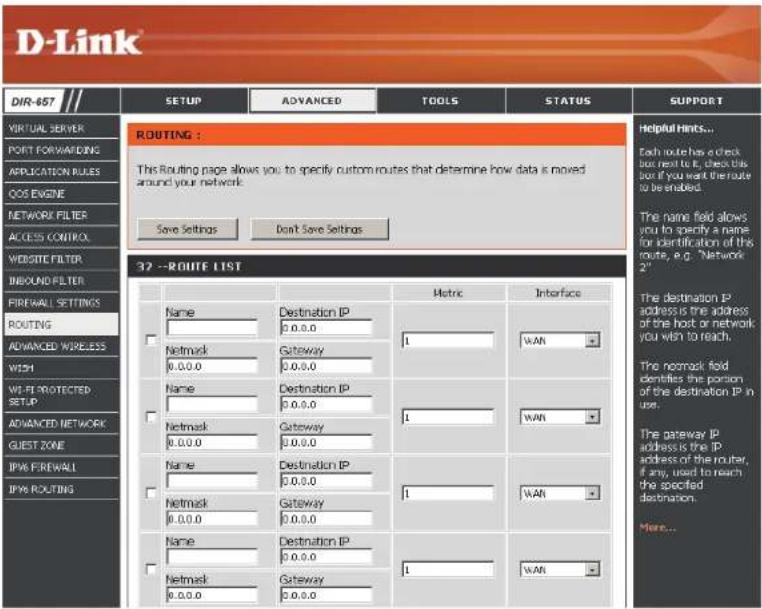
Task: Open the More... hints link
Action: 657,527
